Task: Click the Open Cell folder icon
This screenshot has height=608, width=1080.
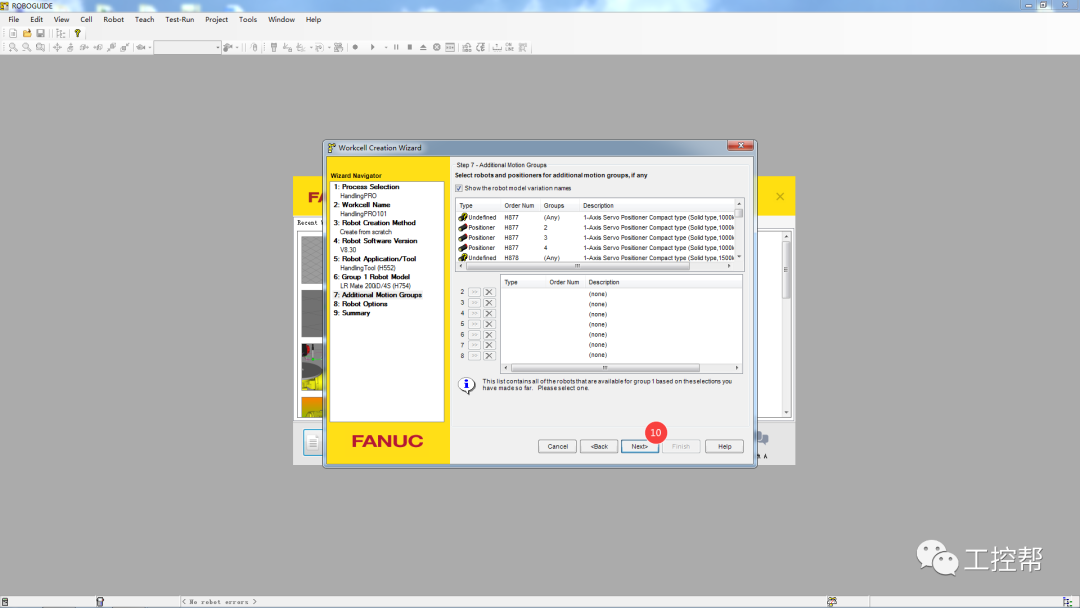Action: tap(27, 33)
